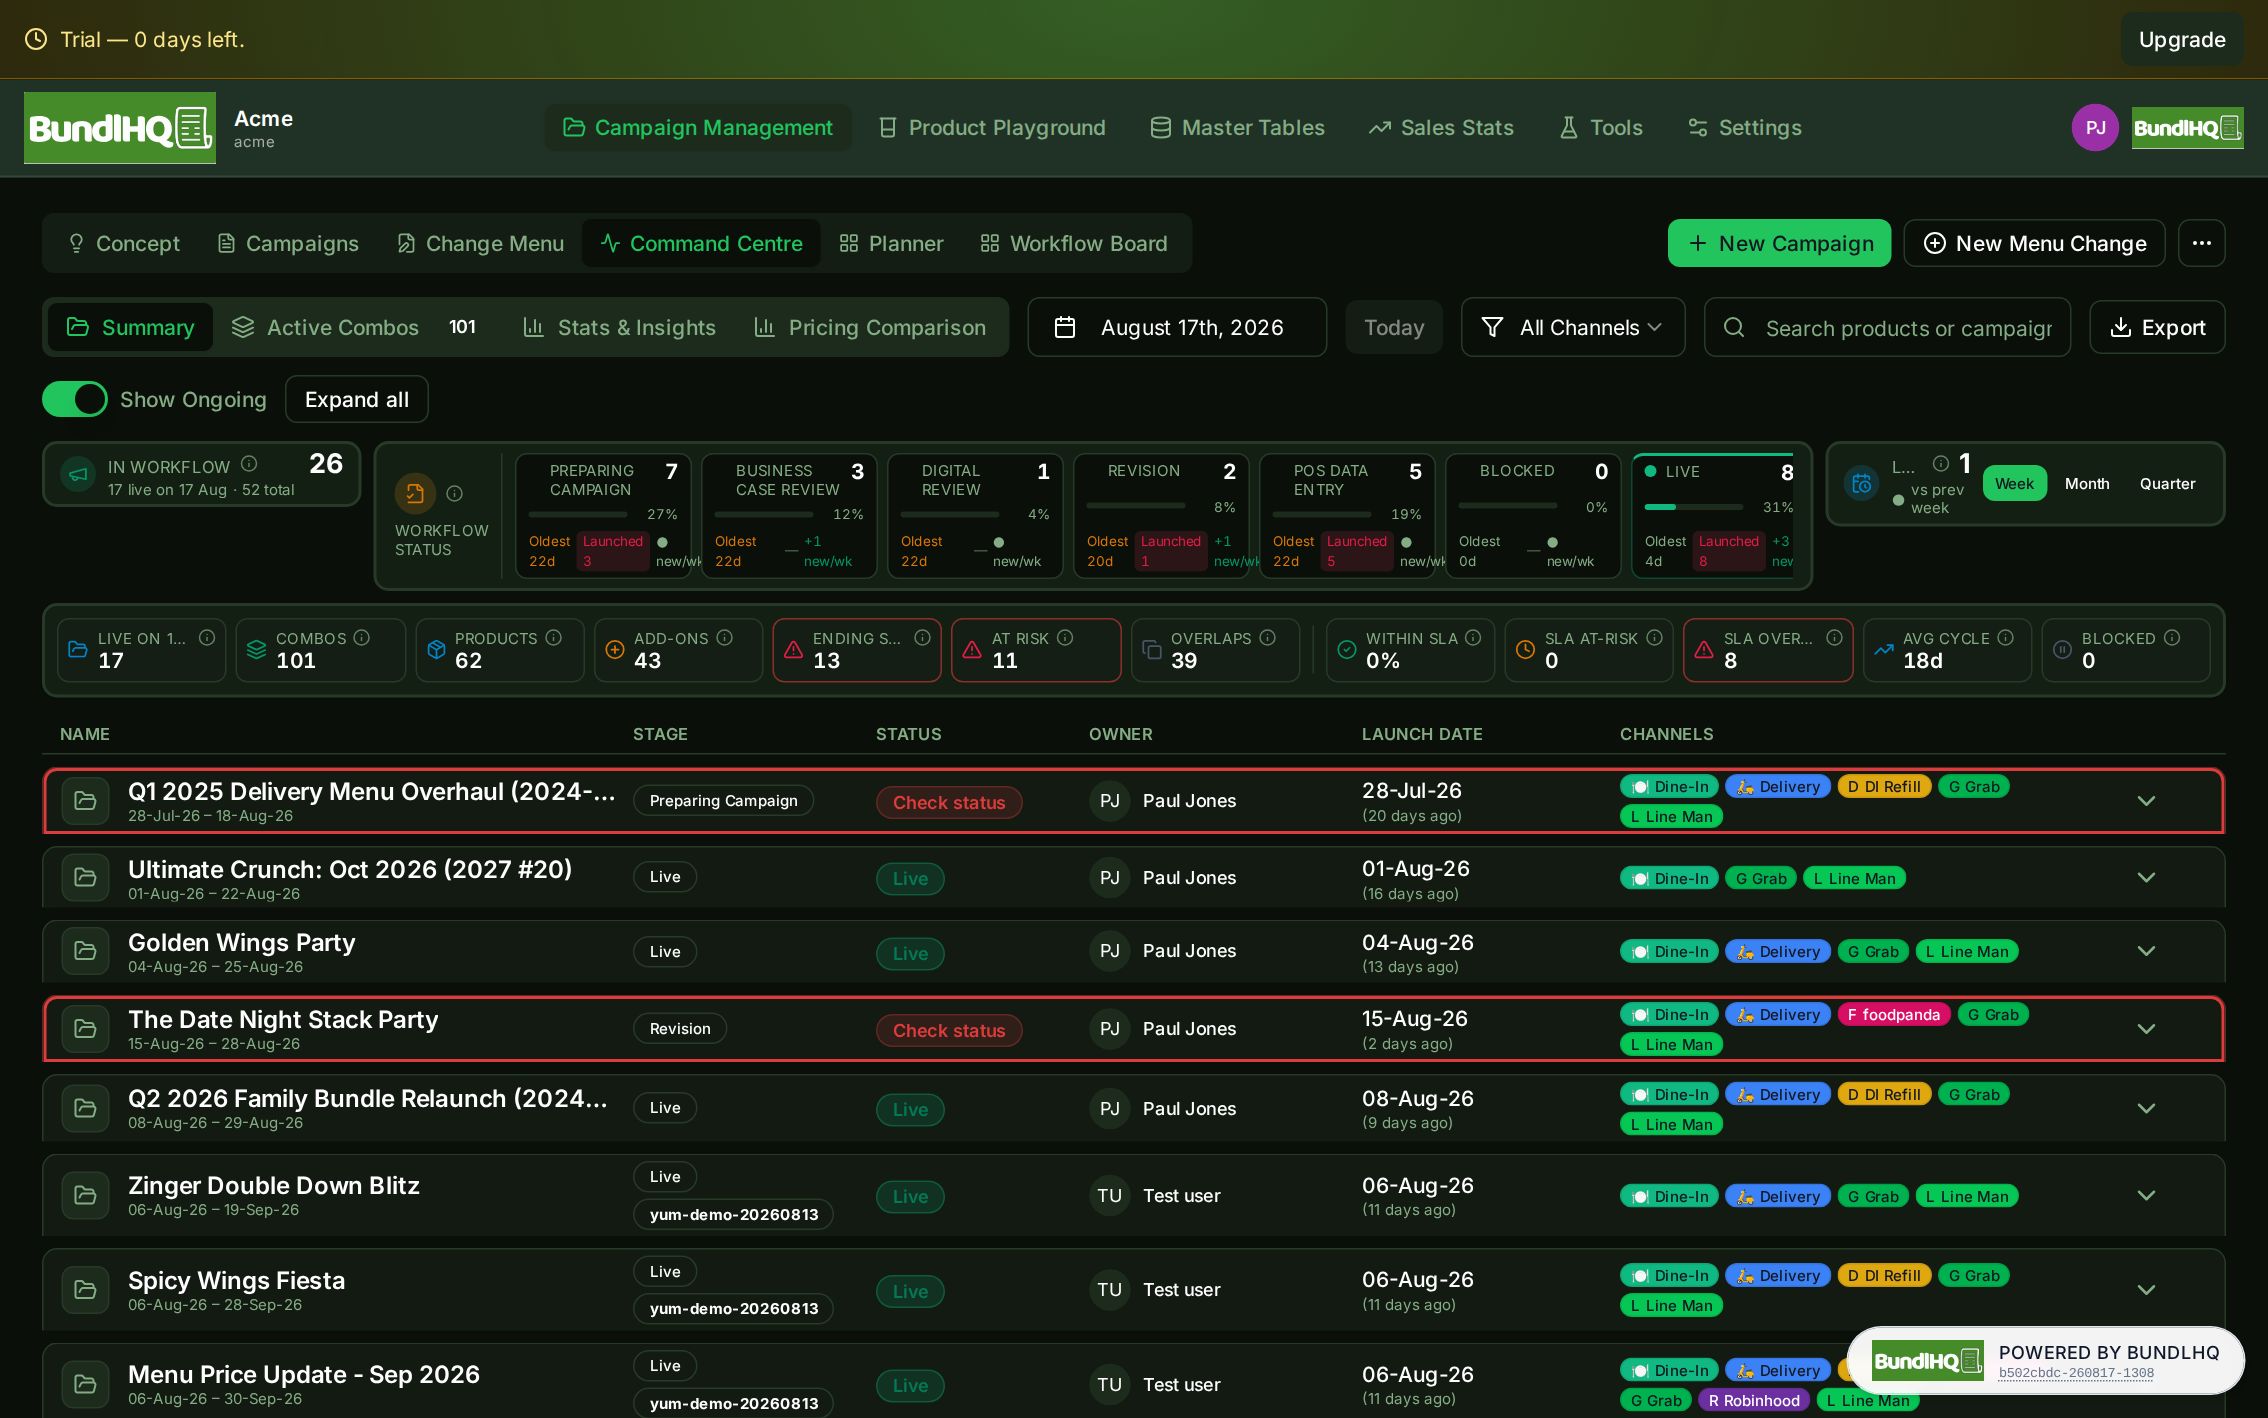Screen dimensions: 2268x1418
Task: Click the folder icon for Golden Wings Party
Action: click(85, 951)
